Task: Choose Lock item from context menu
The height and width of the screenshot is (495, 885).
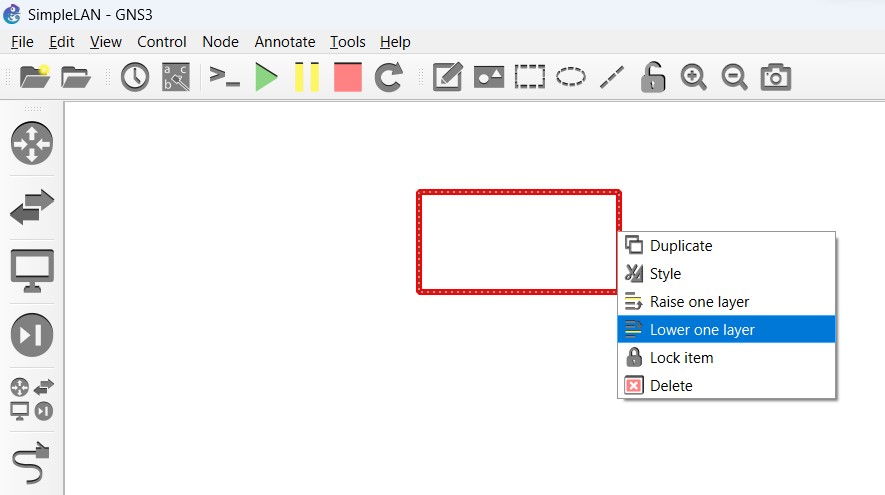Action: [x=726, y=358]
